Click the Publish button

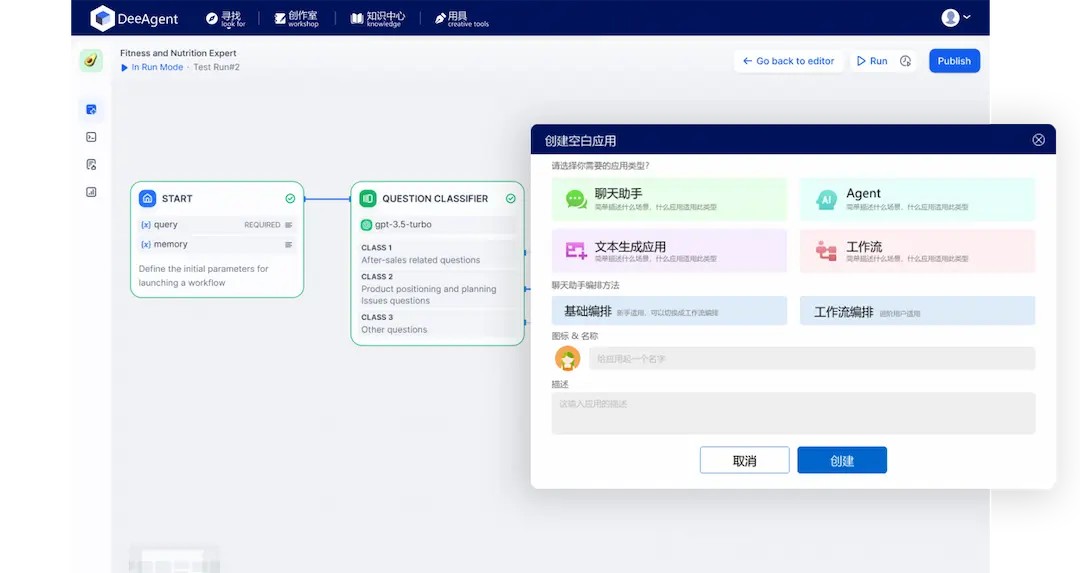[954, 61]
